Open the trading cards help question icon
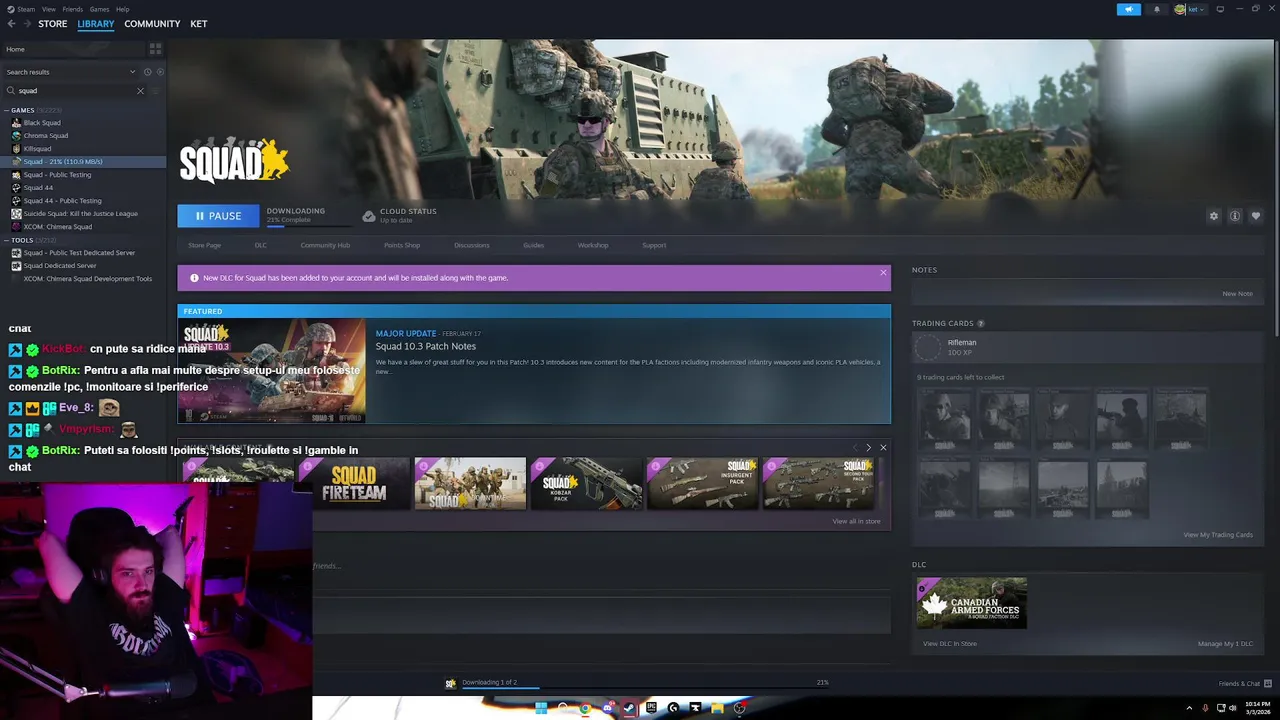1280x720 pixels. (981, 324)
